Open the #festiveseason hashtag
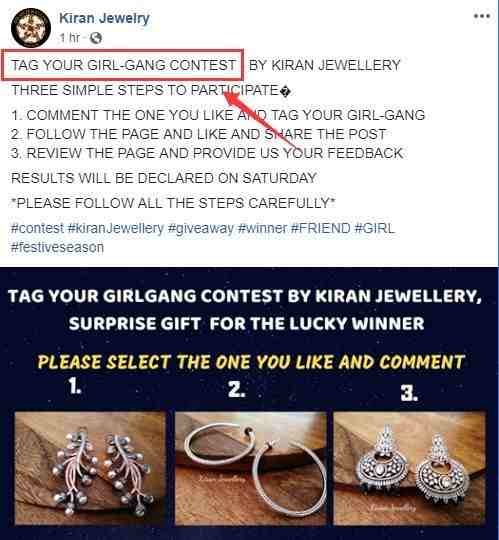The image size is (499, 540). point(58,247)
